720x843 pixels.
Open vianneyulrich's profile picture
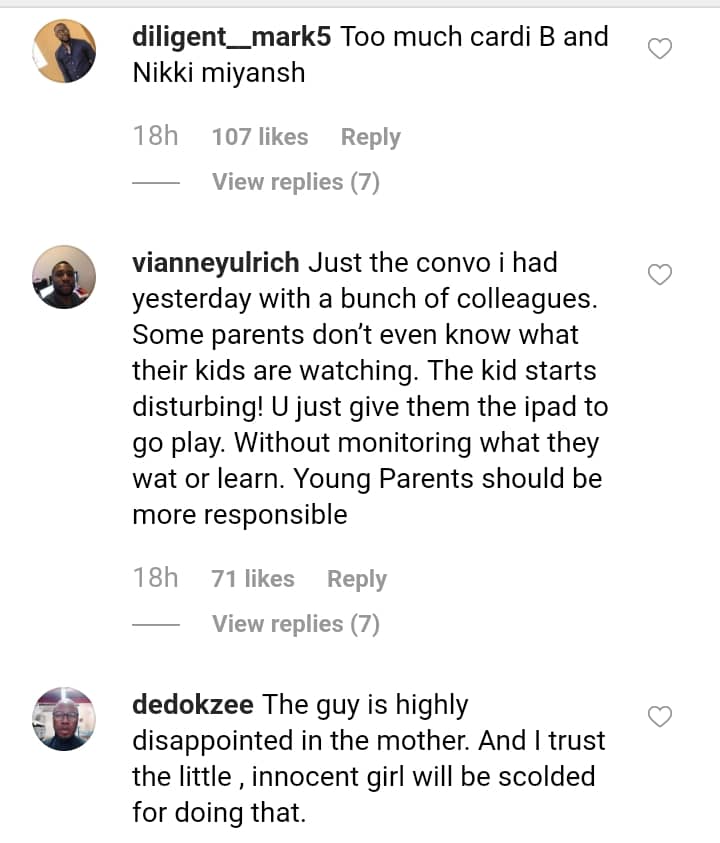65,277
